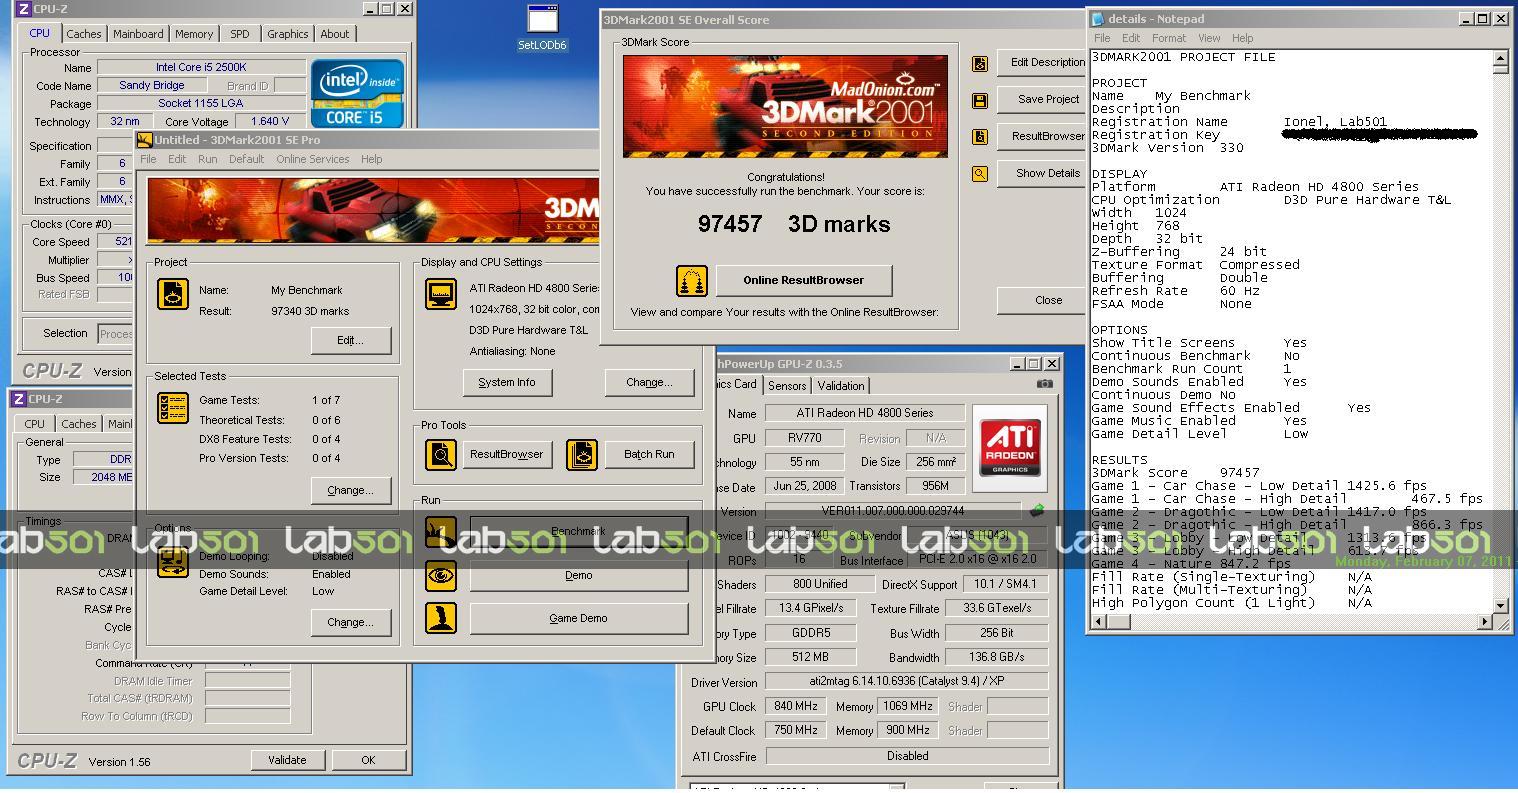Click the Notepad vertical scrollbar down arrow
The width and height of the screenshot is (1518, 793).
[1500, 606]
